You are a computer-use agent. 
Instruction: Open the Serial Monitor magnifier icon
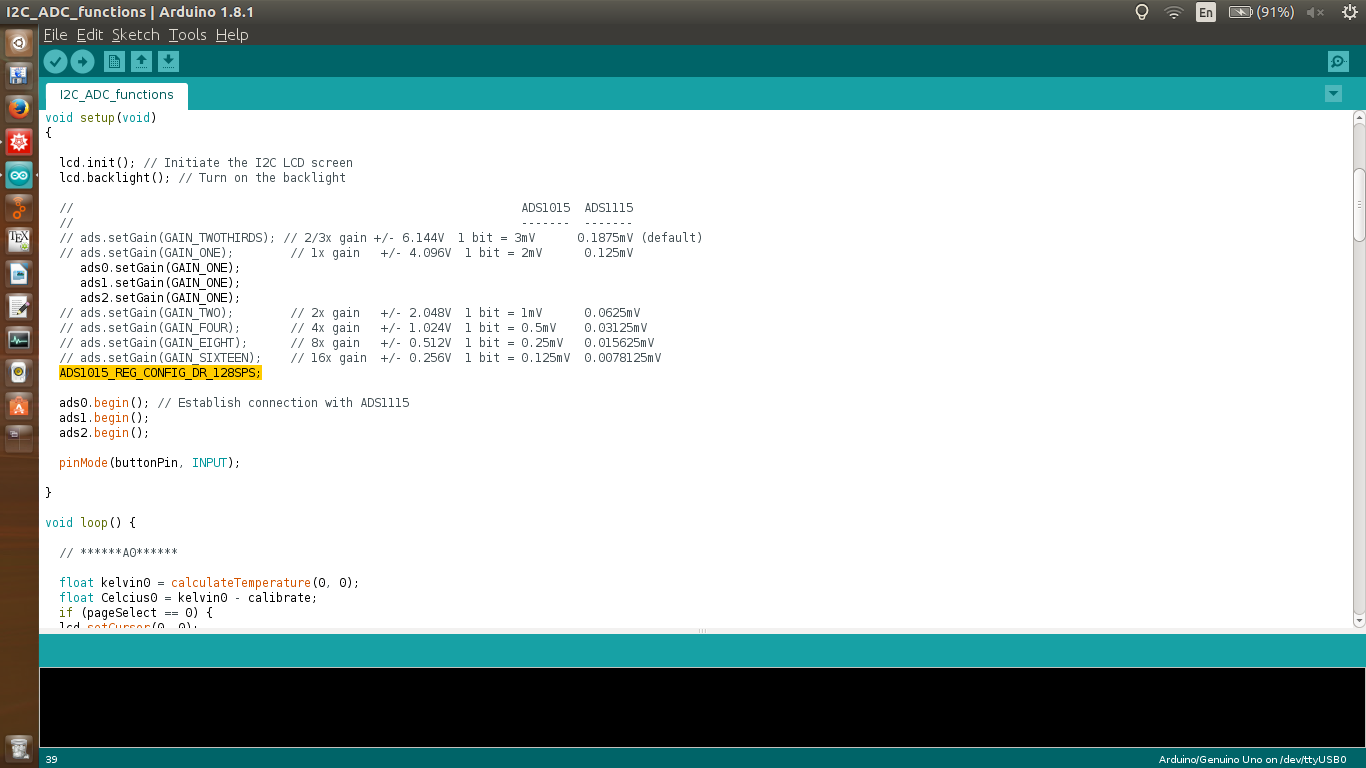point(1338,61)
